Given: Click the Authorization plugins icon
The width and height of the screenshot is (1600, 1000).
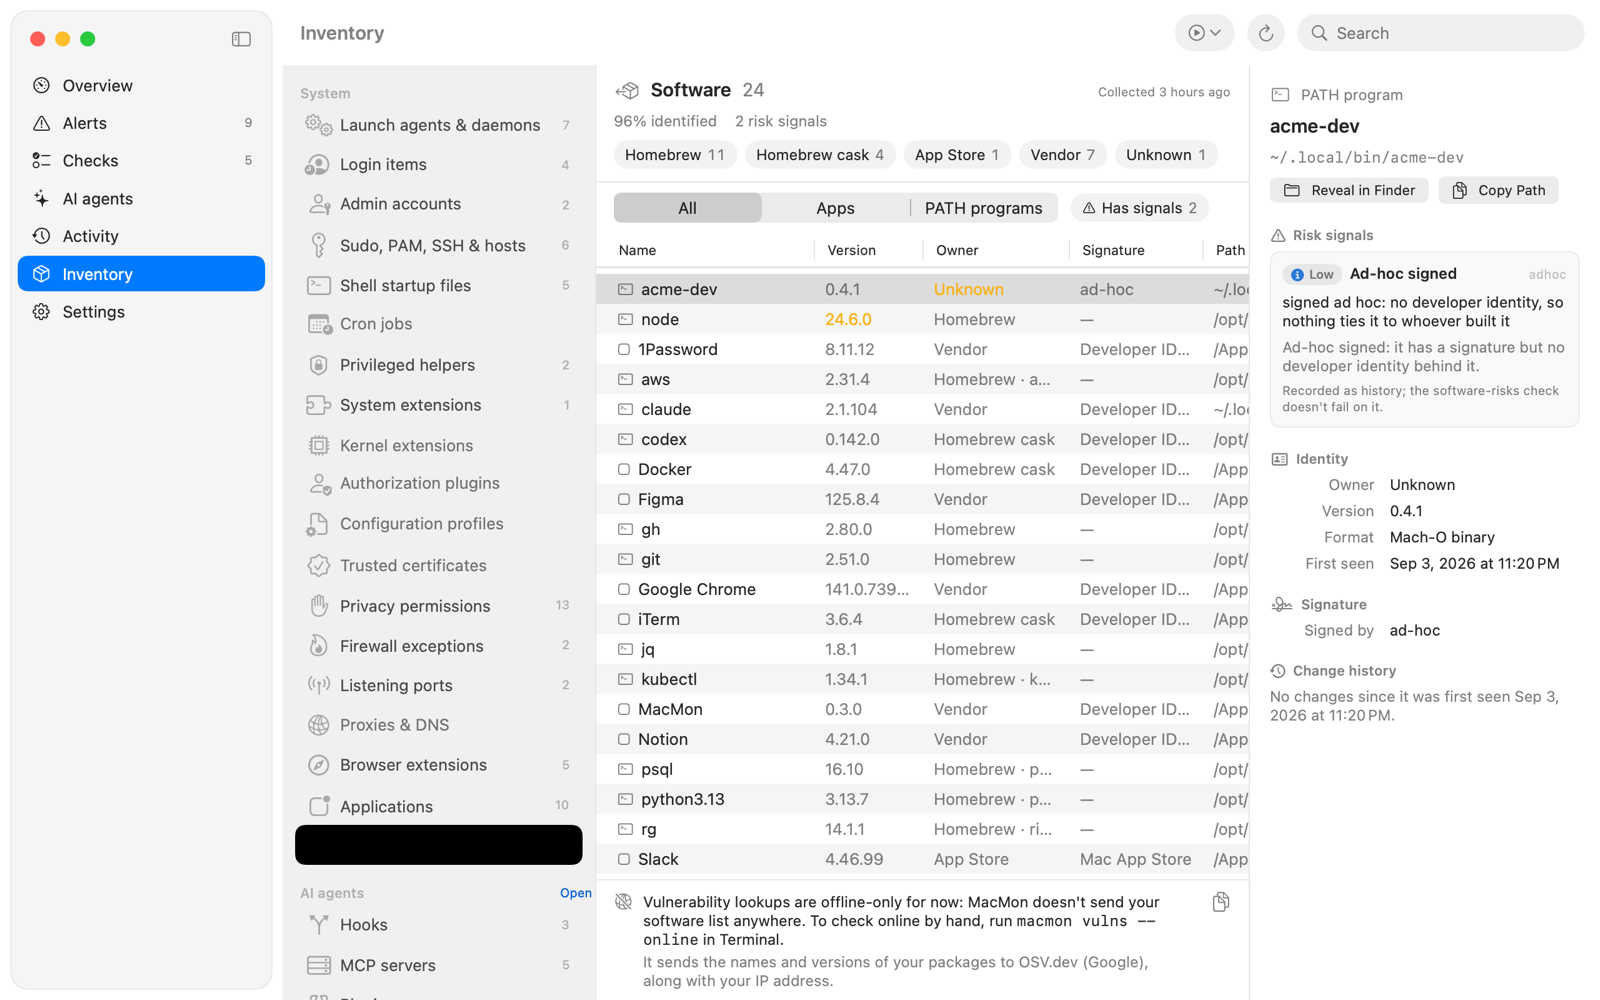Looking at the screenshot, I should point(319,484).
